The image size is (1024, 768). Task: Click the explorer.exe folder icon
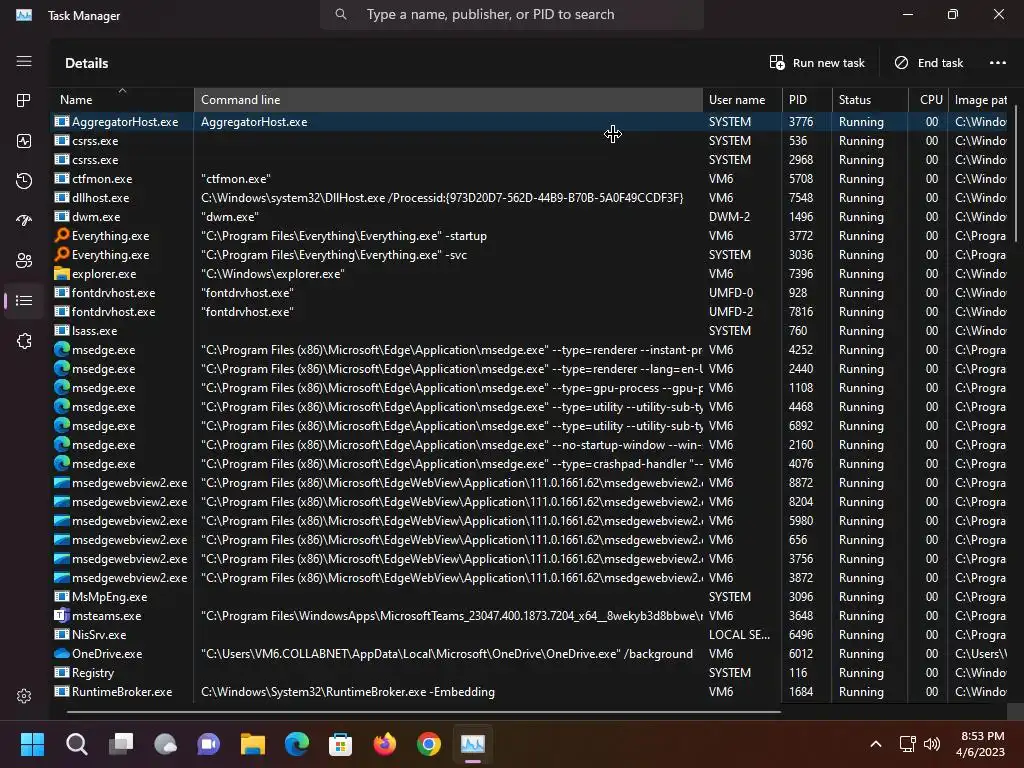point(62,273)
